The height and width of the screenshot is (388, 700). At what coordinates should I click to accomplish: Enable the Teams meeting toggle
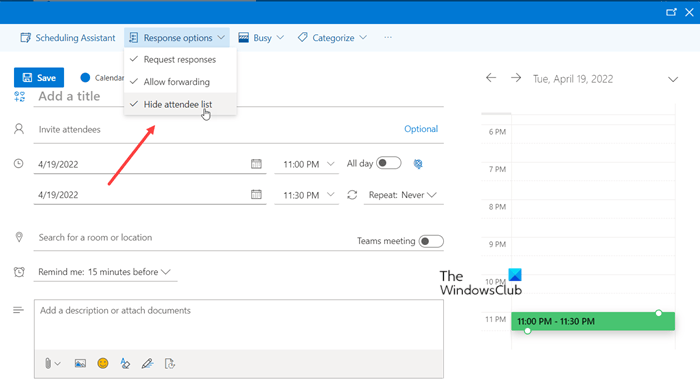[x=431, y=241]
